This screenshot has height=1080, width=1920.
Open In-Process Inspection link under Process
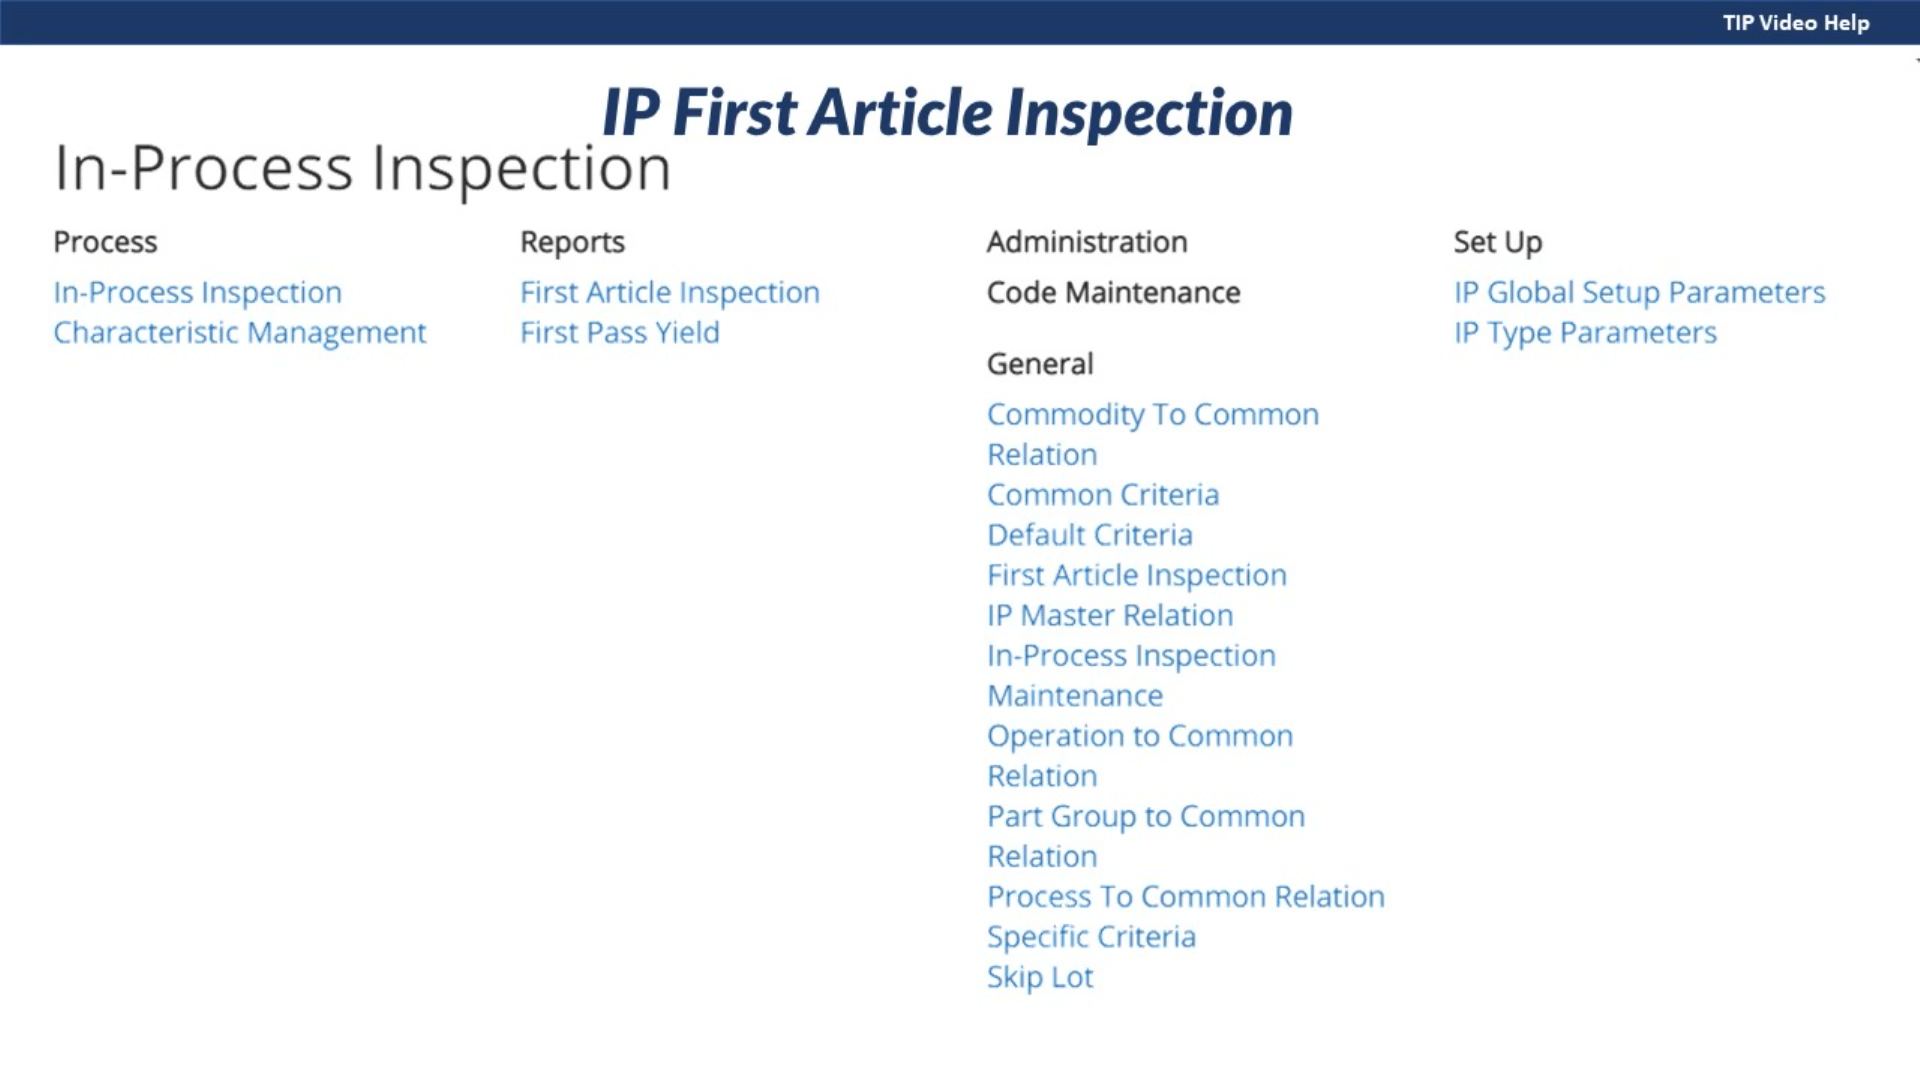point(197,292)
